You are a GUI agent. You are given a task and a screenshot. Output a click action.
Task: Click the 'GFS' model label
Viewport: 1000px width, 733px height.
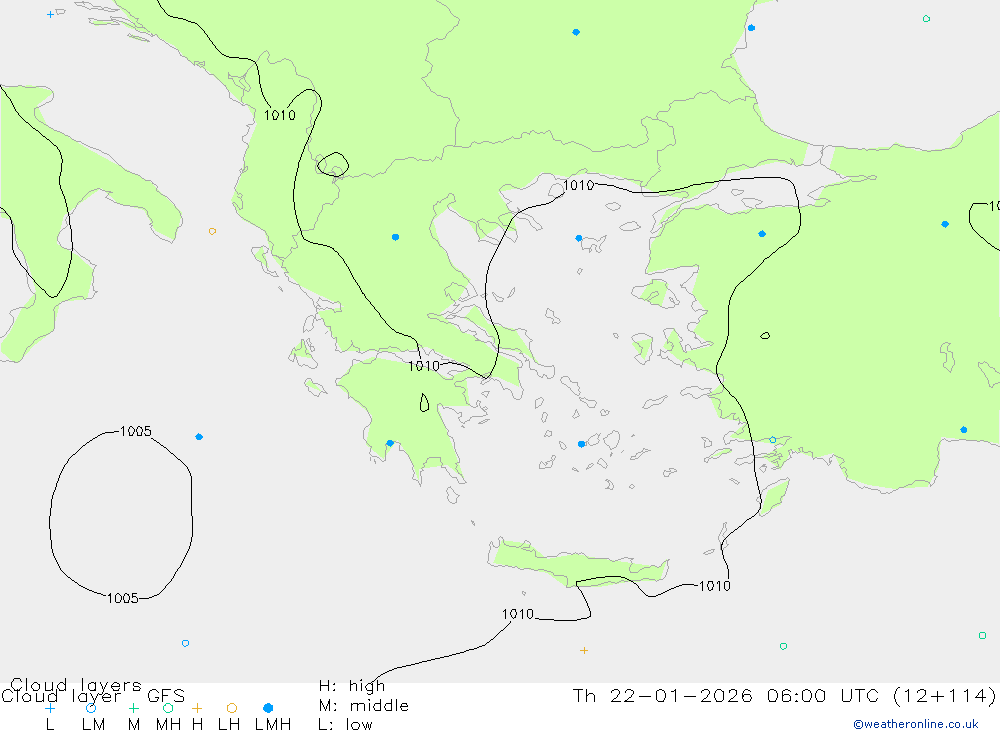(166, 695)
